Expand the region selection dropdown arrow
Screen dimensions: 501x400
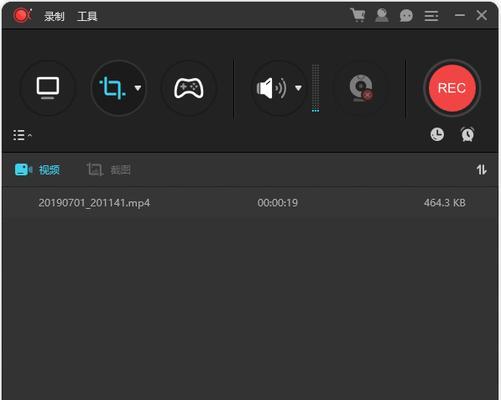click(138, 88)
